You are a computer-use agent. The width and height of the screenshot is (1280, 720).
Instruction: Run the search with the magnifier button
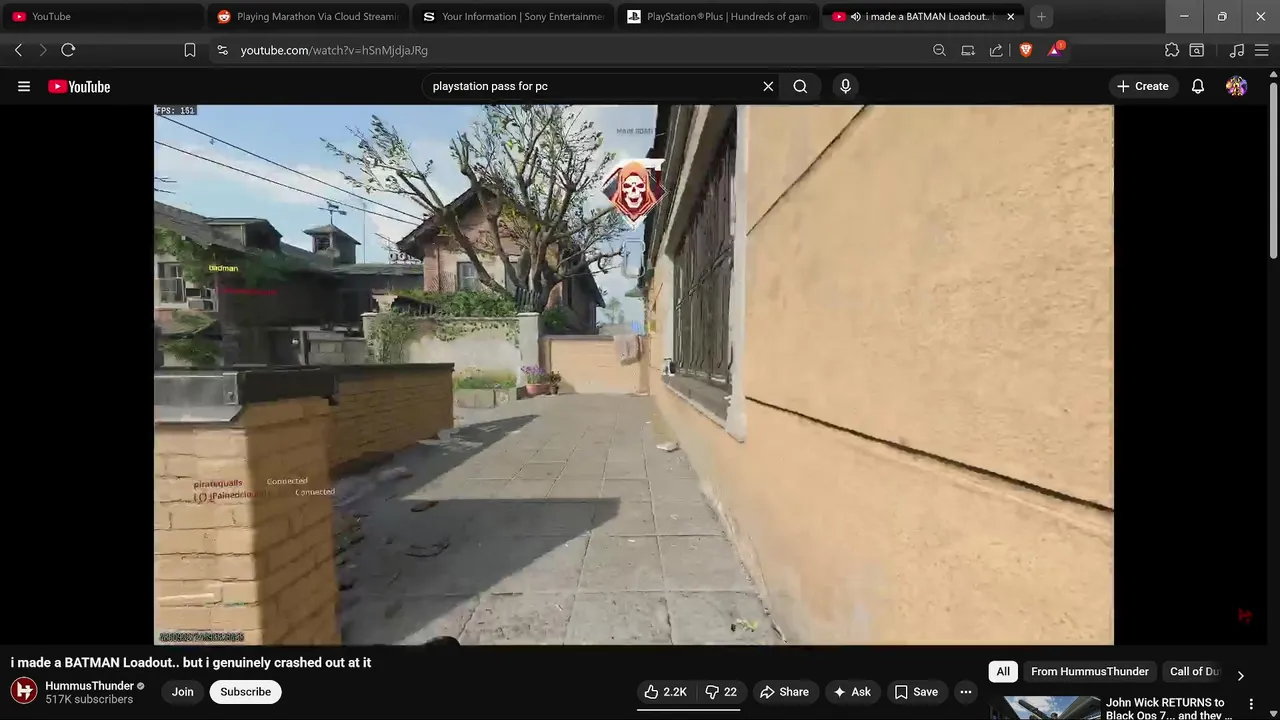pyautogui.click(x=800, y=86)
